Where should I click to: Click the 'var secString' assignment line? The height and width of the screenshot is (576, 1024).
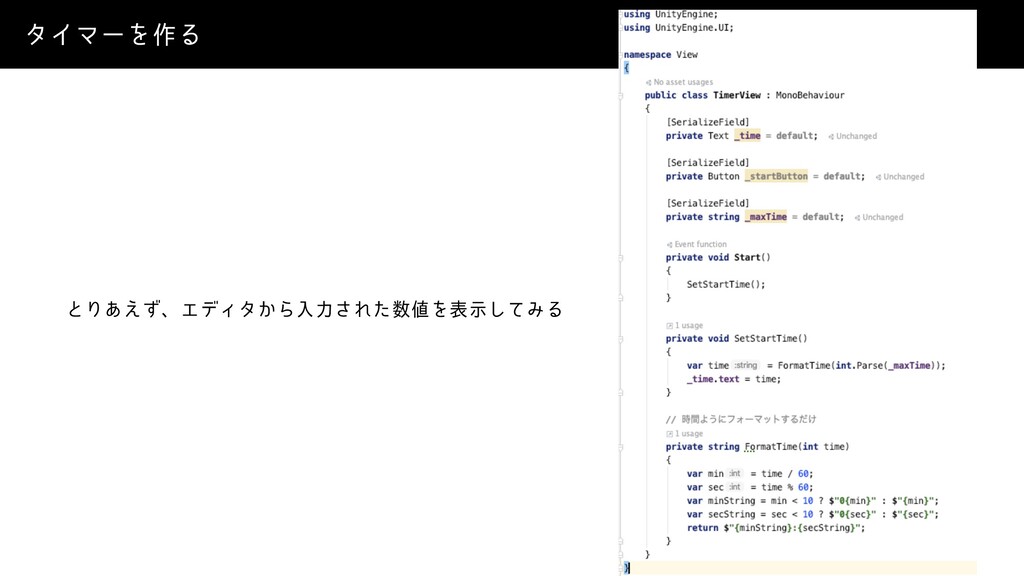pyautogui.click(x=812, y=515)
